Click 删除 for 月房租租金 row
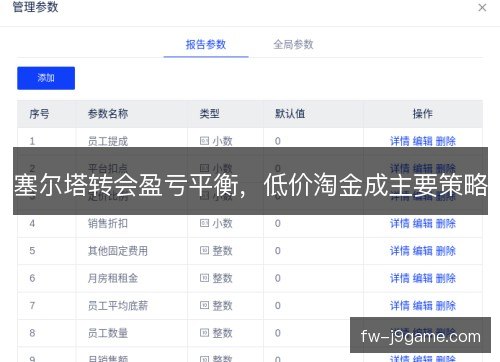 pyautogui.click(x=445, y=278)
